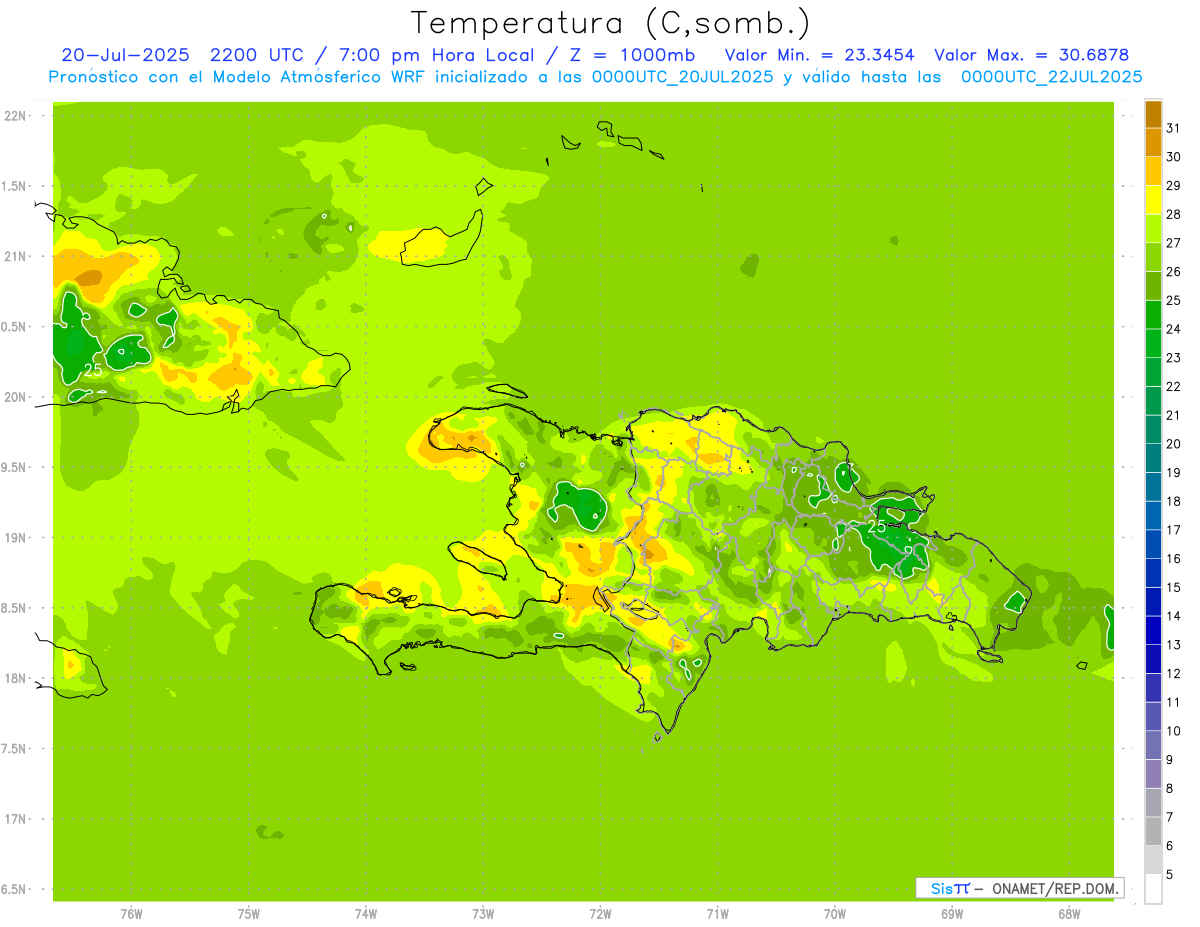Click the '2200 UTC' time text
The height and width of the screenshot is (927, 1200).
pyautogui.click(x=258, y=55)
